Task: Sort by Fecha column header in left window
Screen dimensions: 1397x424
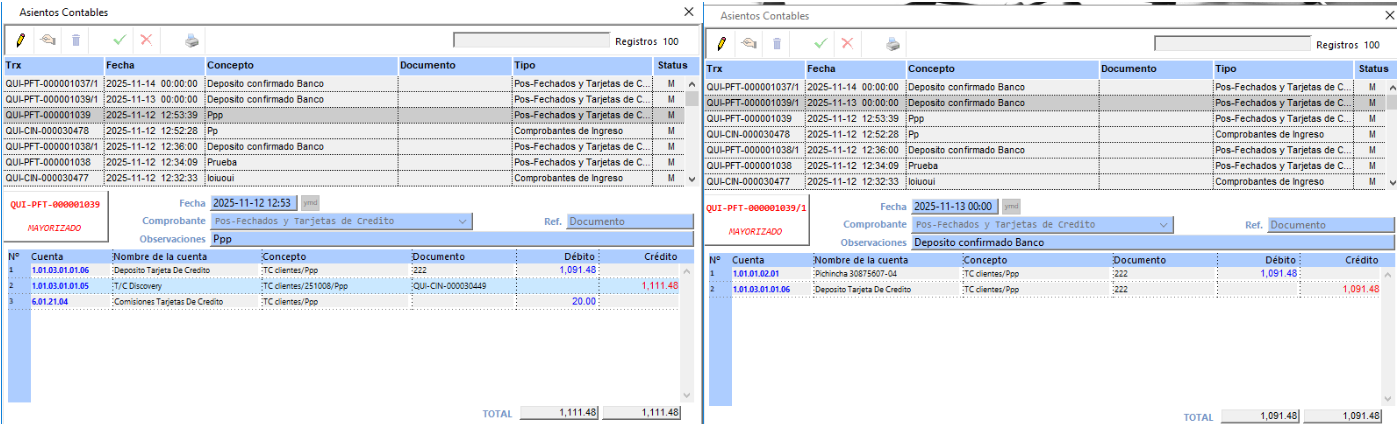Action: [154, 65]
